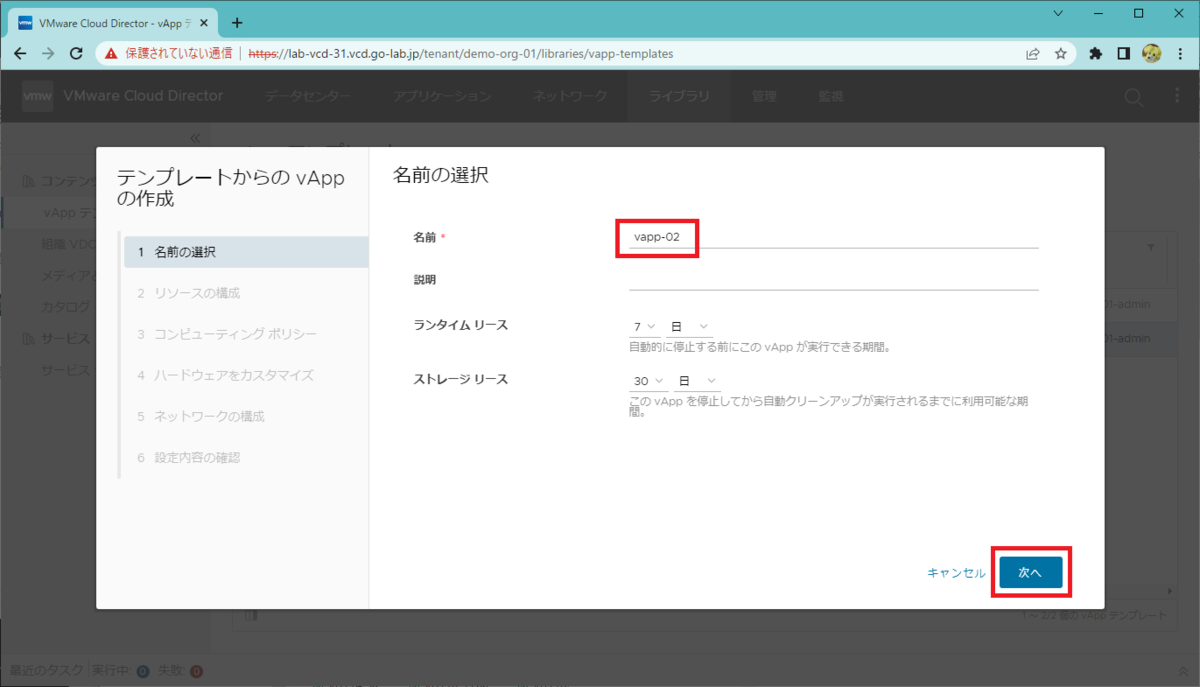
Task: Open the browser extensions puzzle icon
Action: [1096, 54]
